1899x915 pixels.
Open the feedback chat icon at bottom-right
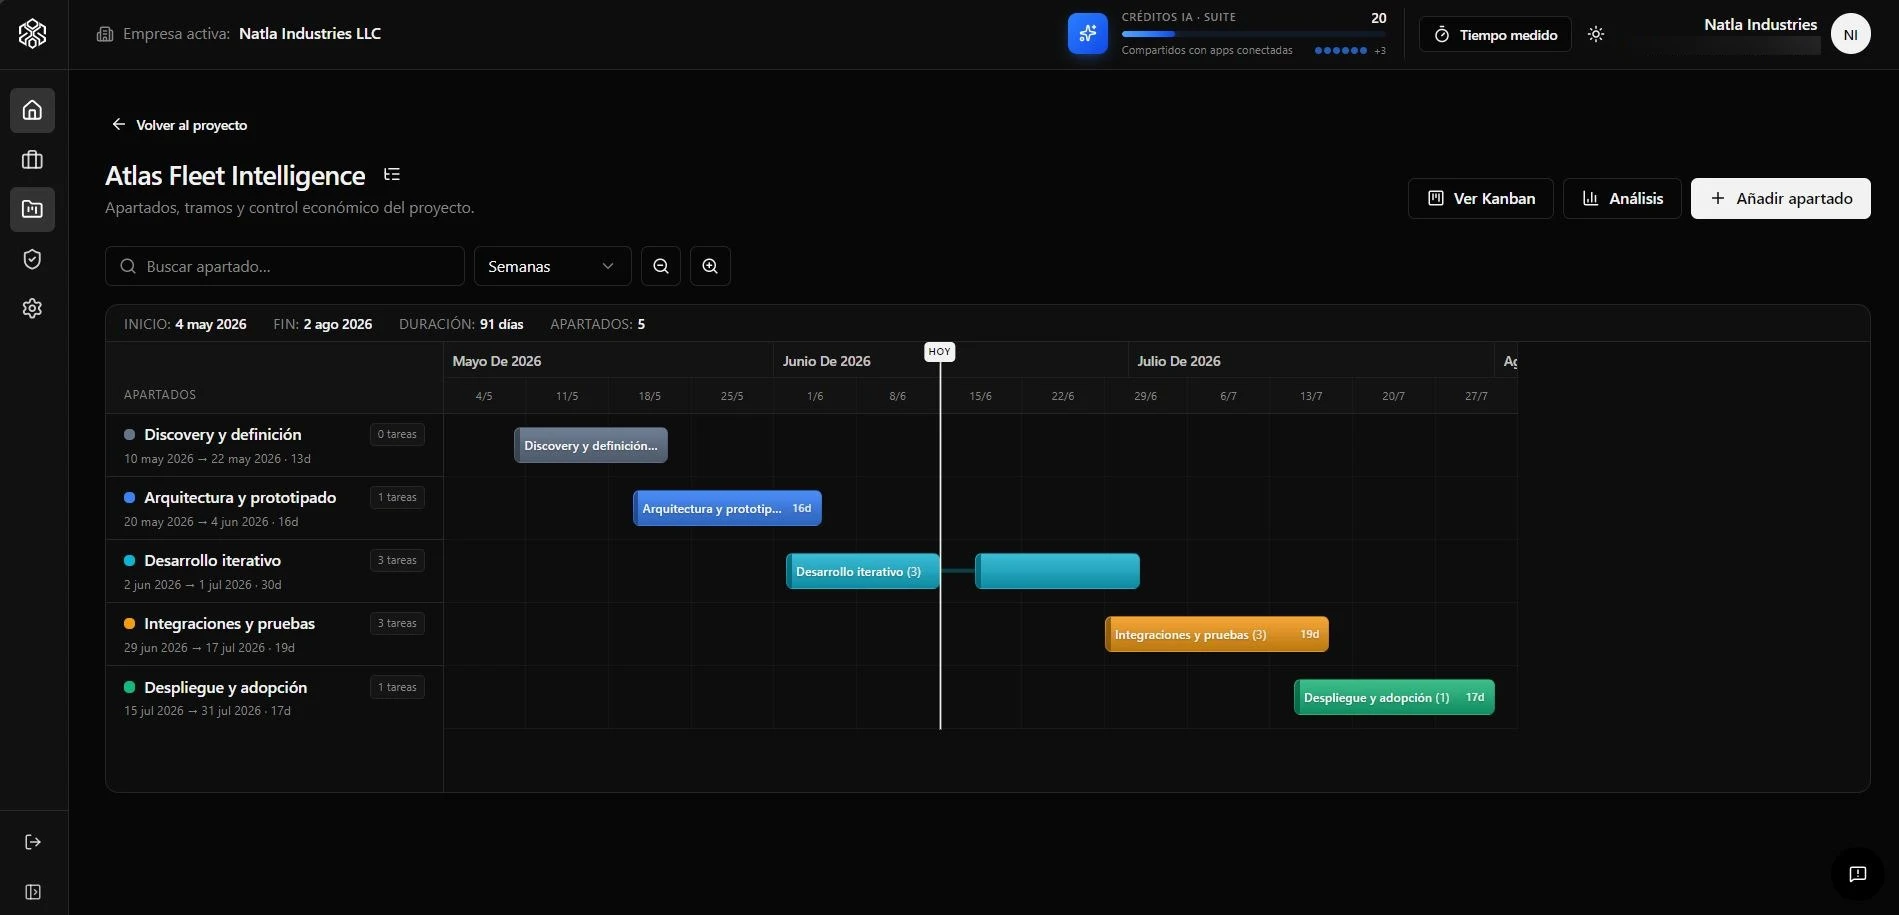[x=1857, y=874]
